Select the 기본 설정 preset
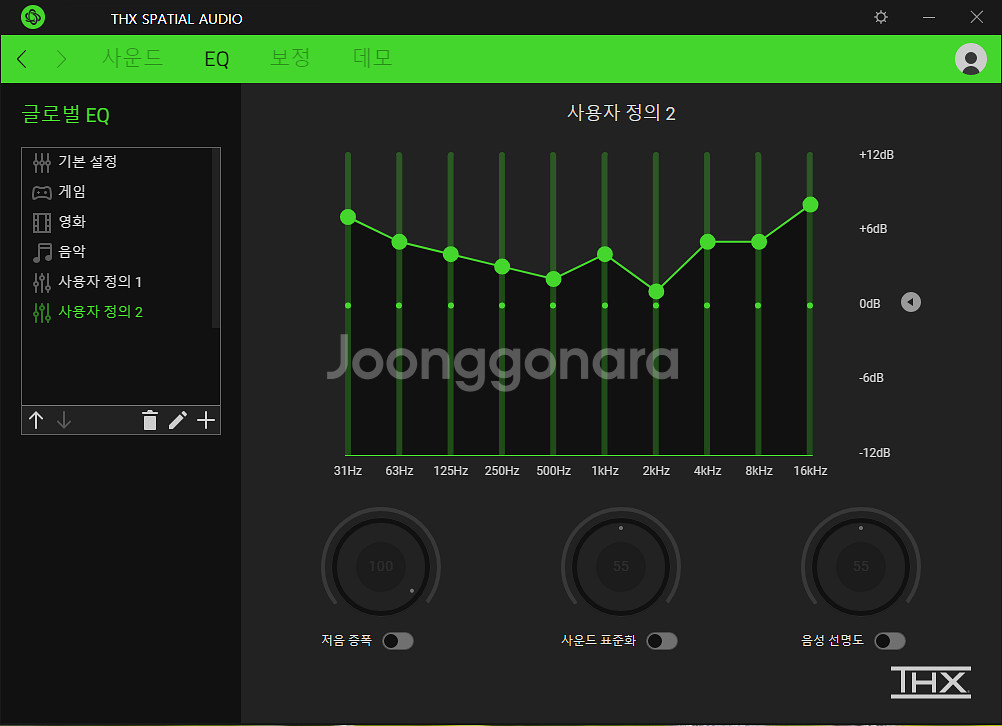 coord(118,162)
